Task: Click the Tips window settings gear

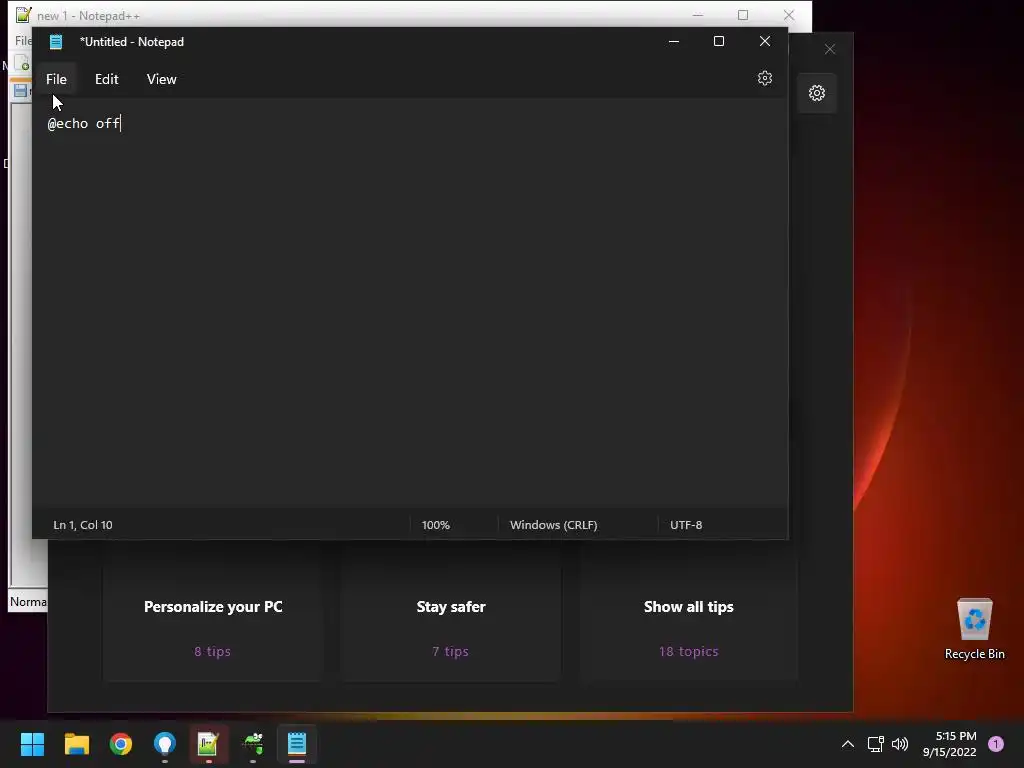Action: 816,93
